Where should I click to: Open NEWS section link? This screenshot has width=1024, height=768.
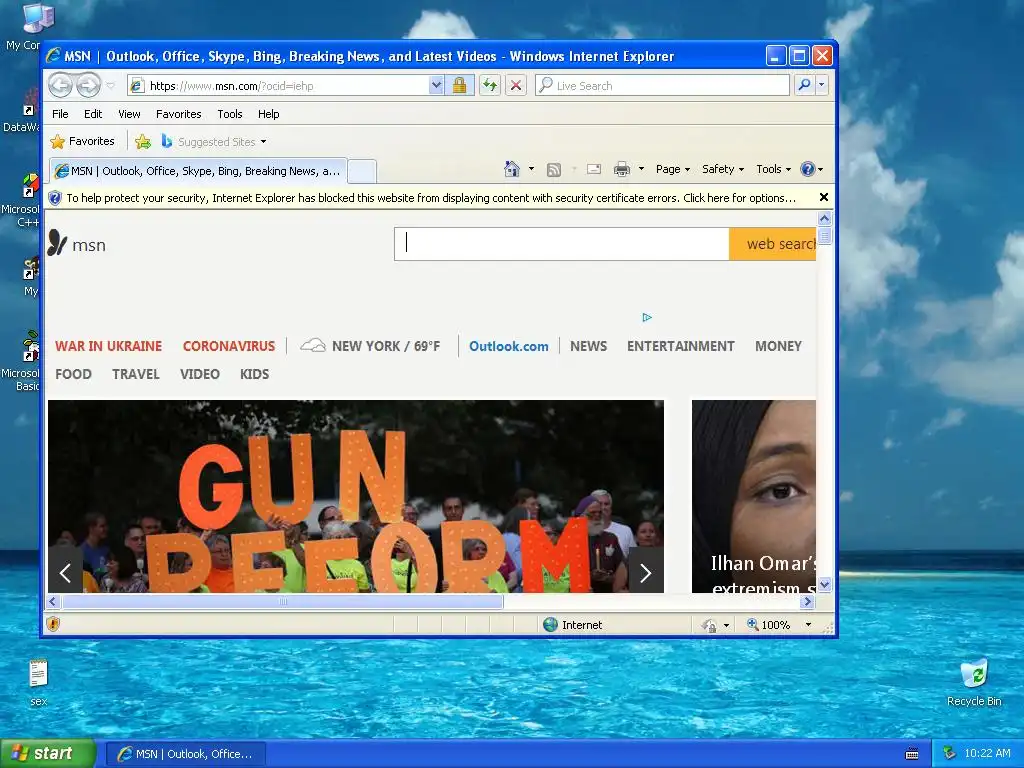588,346
